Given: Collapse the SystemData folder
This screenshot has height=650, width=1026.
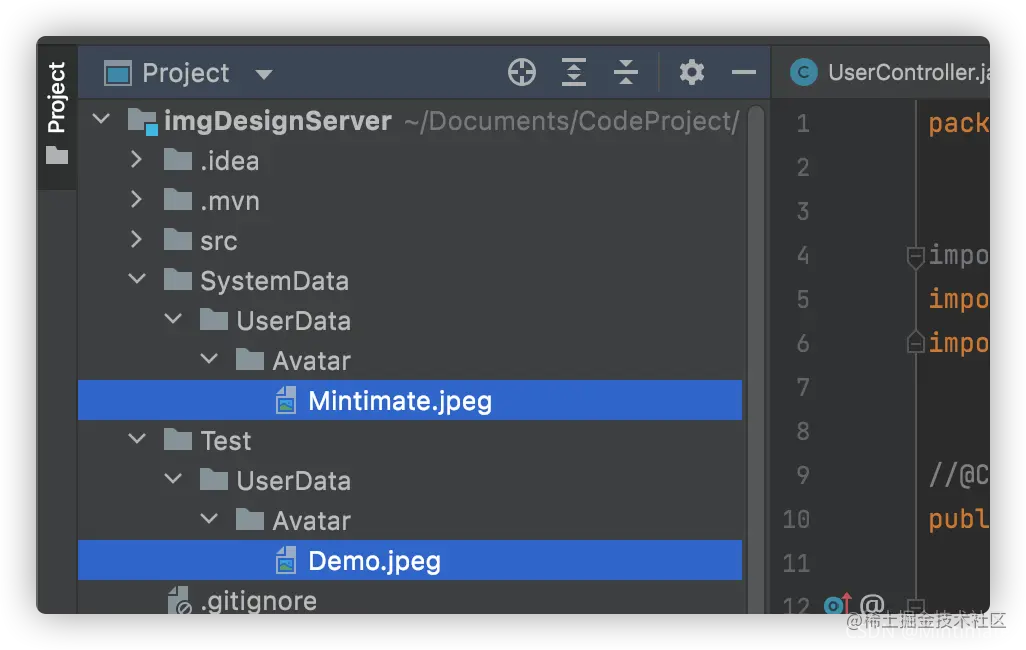Looking at the screenshot, I should [x=137, y=280].
